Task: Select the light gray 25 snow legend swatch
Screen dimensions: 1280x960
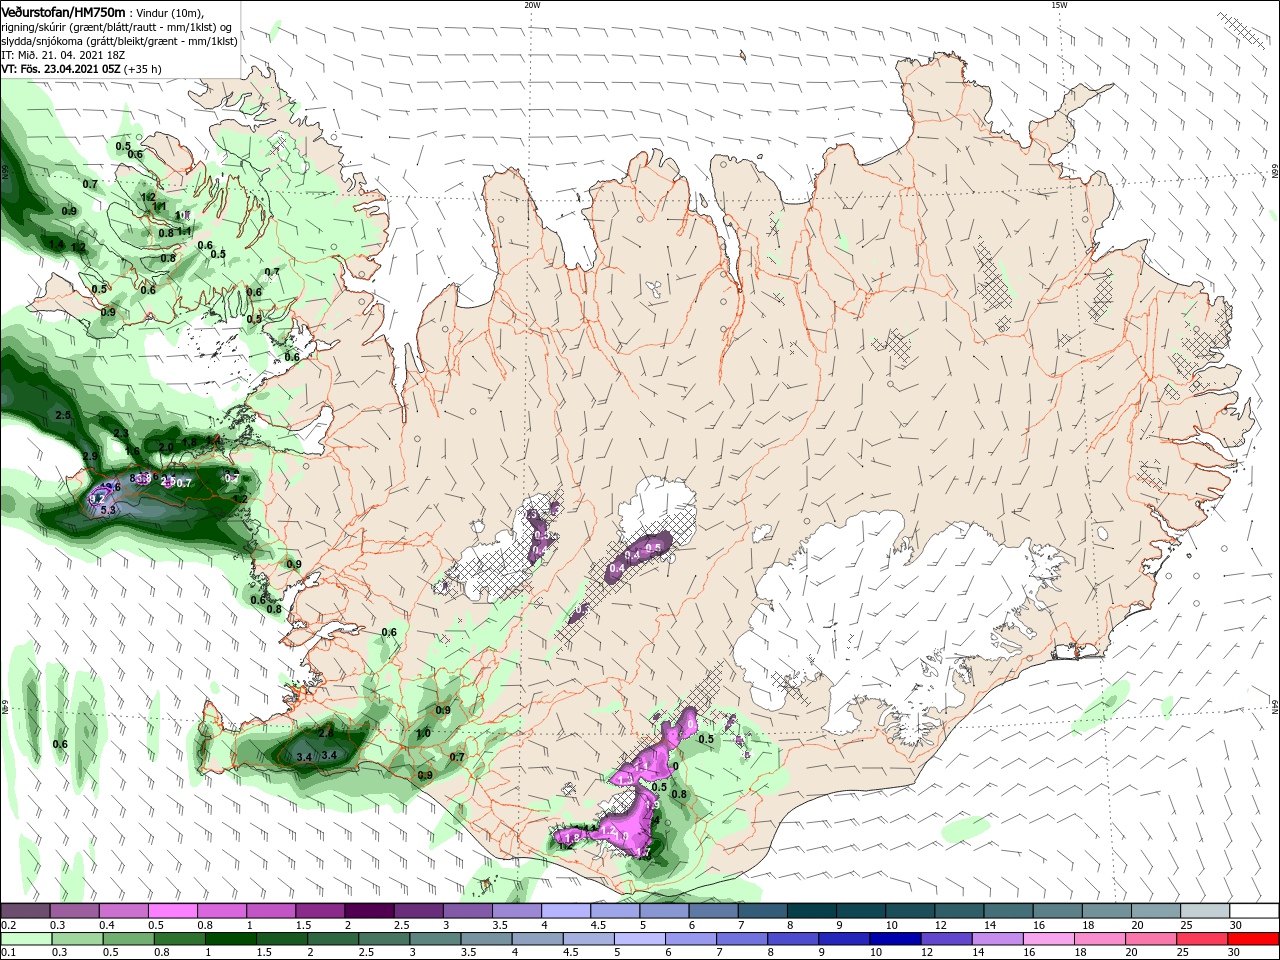Action: pyautogui.click(x=1205, y=910)
